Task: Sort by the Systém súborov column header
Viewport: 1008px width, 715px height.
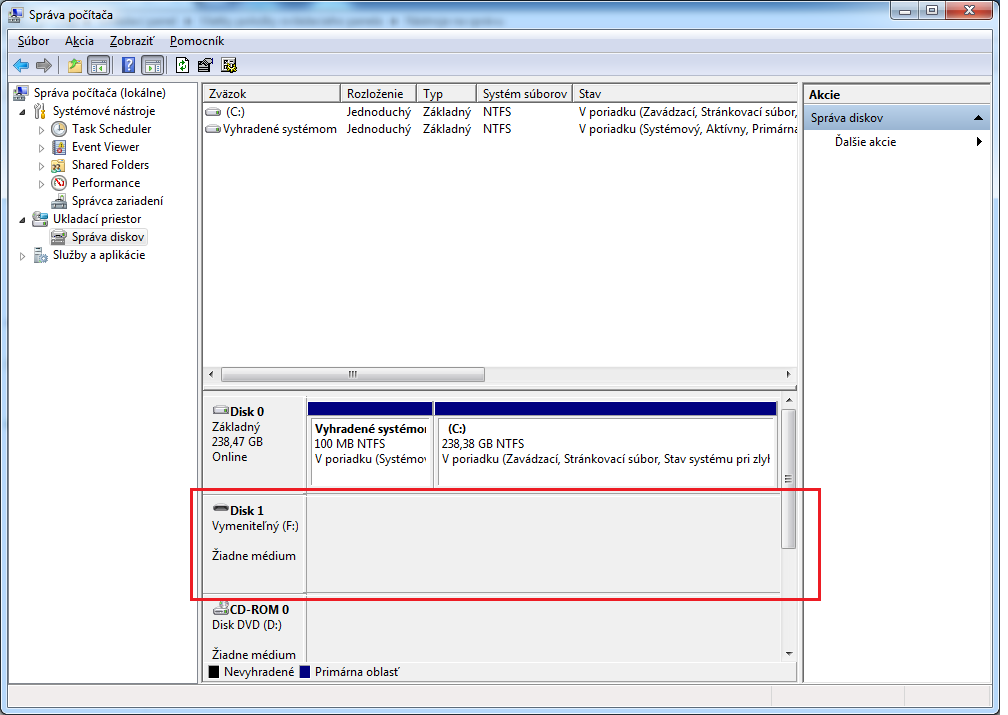Action: [x=524, y=93]
